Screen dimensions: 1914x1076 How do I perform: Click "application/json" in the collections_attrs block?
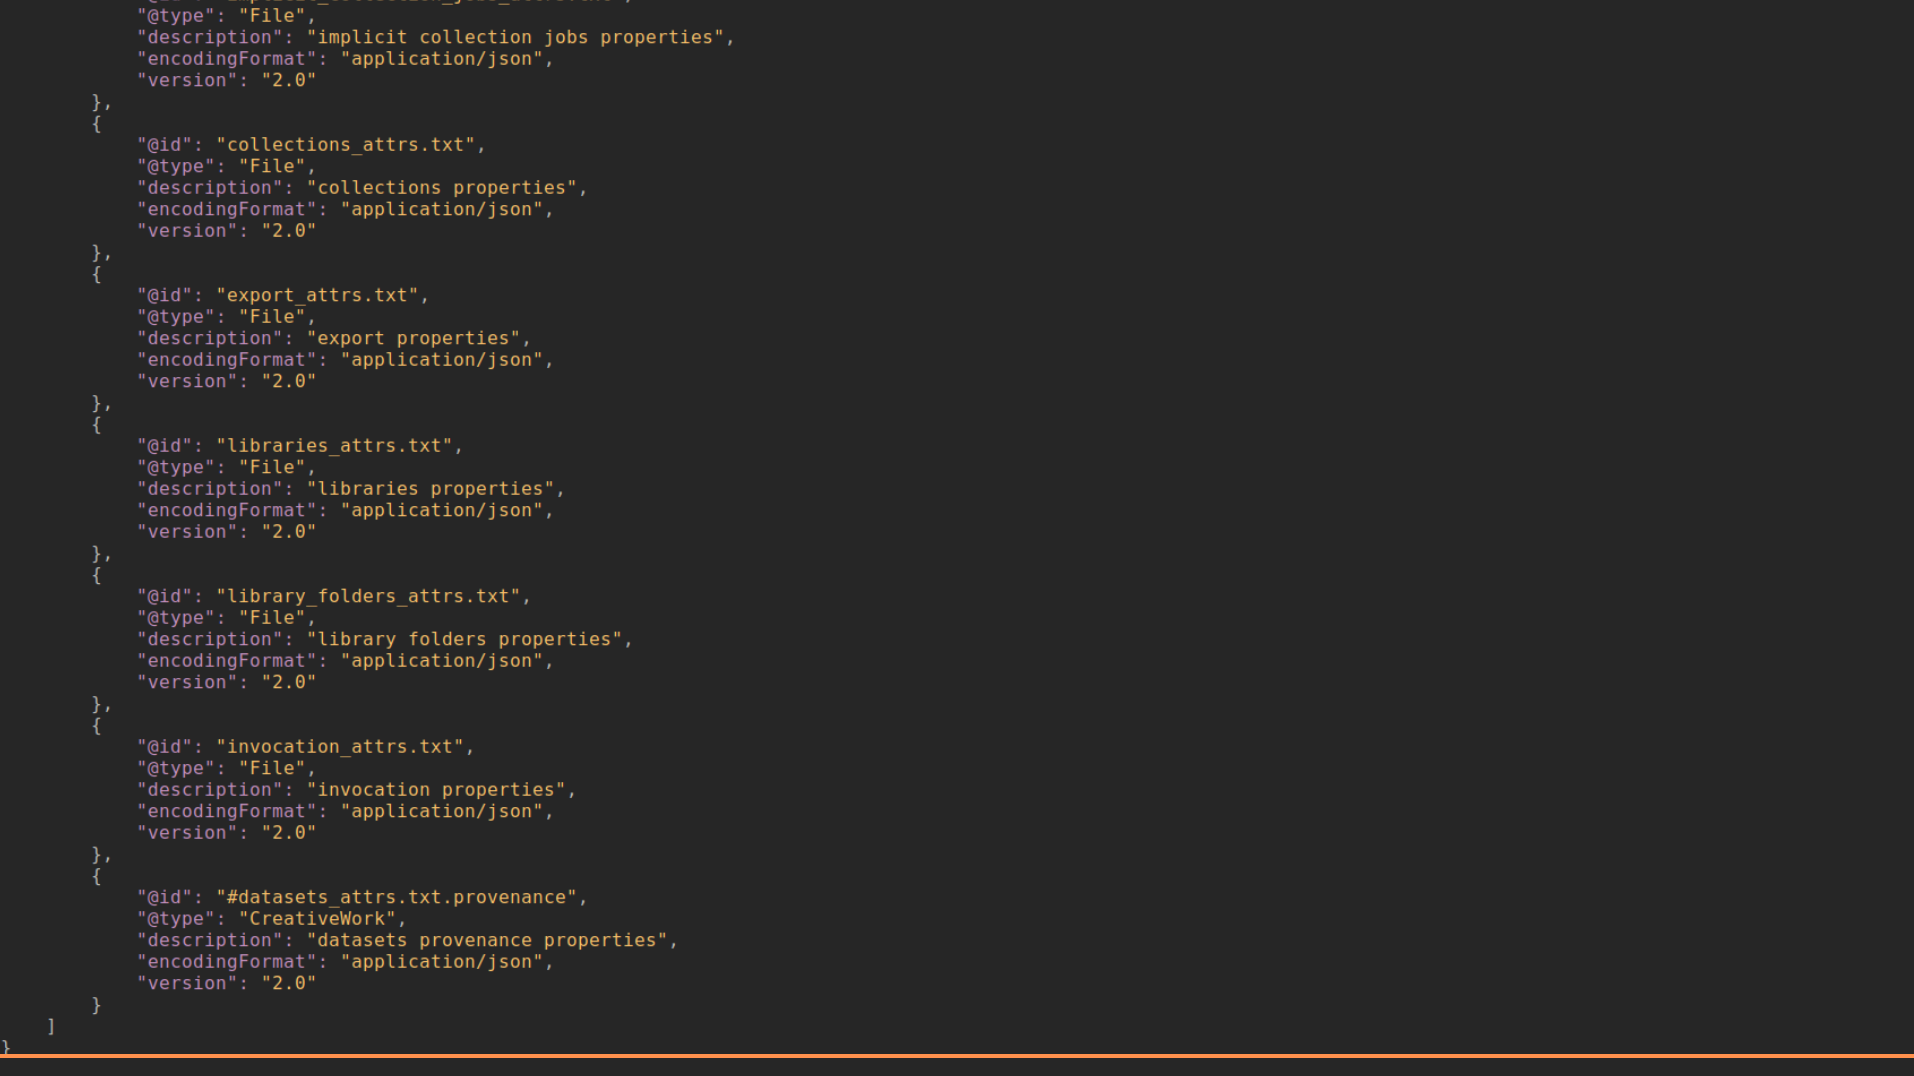point(443,210)
